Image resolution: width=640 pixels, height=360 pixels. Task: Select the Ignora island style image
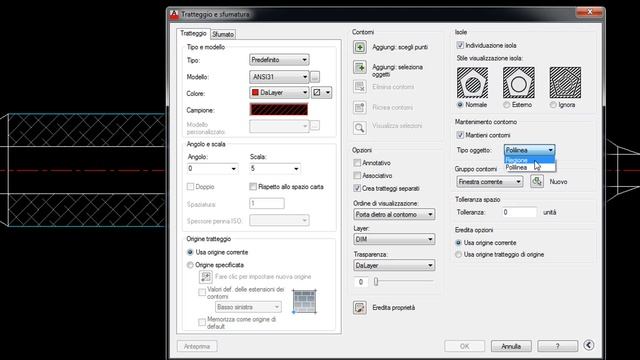pyautogui.click(x=565, y=82)
